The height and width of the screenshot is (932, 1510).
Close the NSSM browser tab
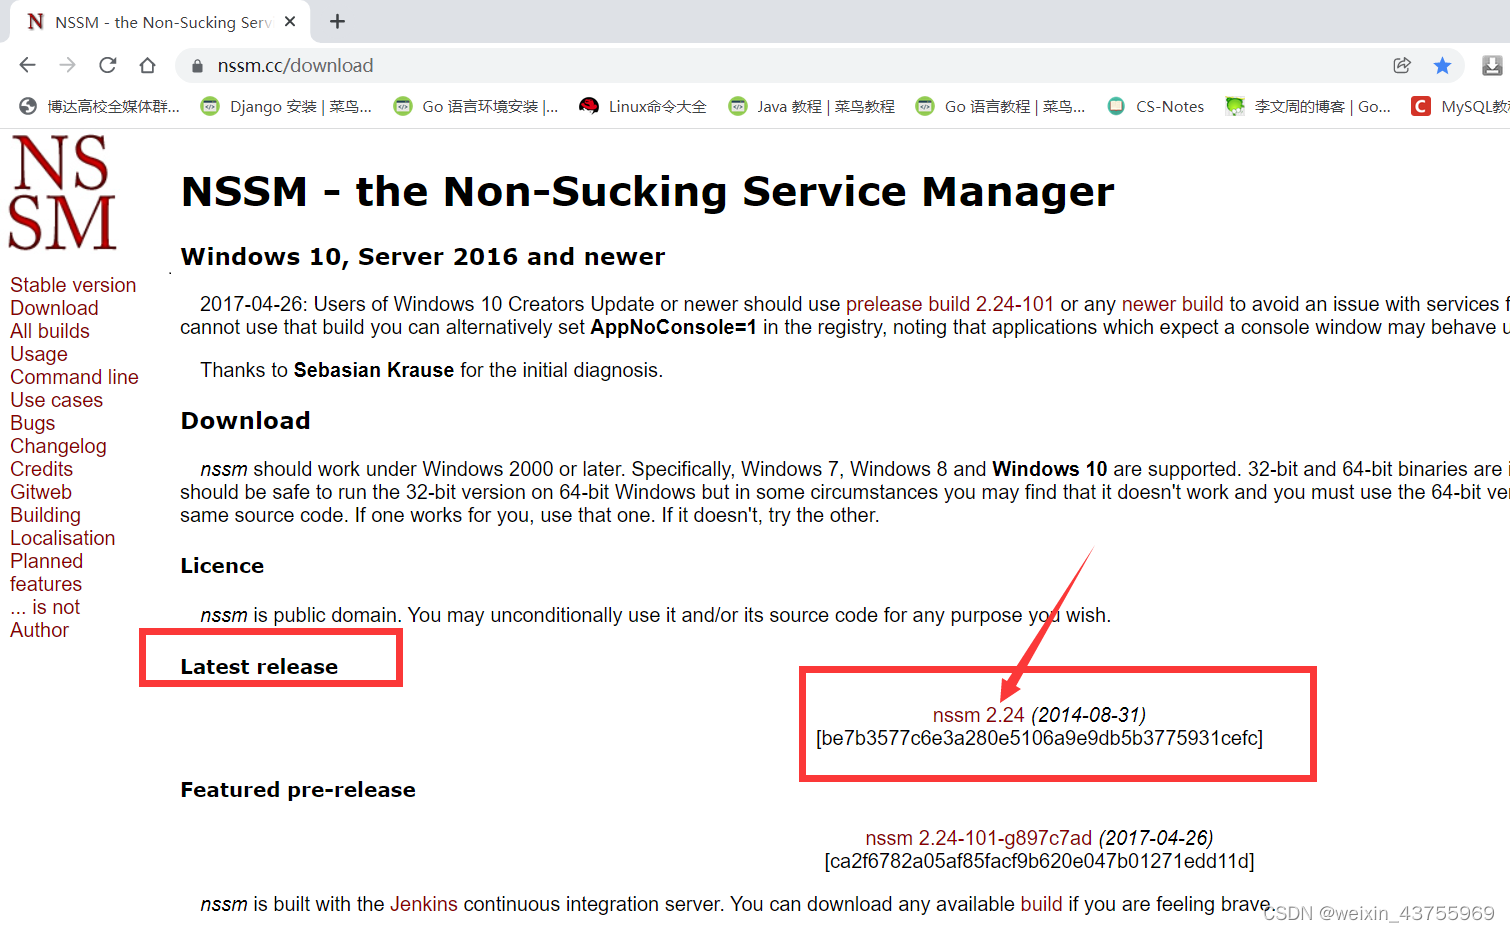(x=290, y=21)
